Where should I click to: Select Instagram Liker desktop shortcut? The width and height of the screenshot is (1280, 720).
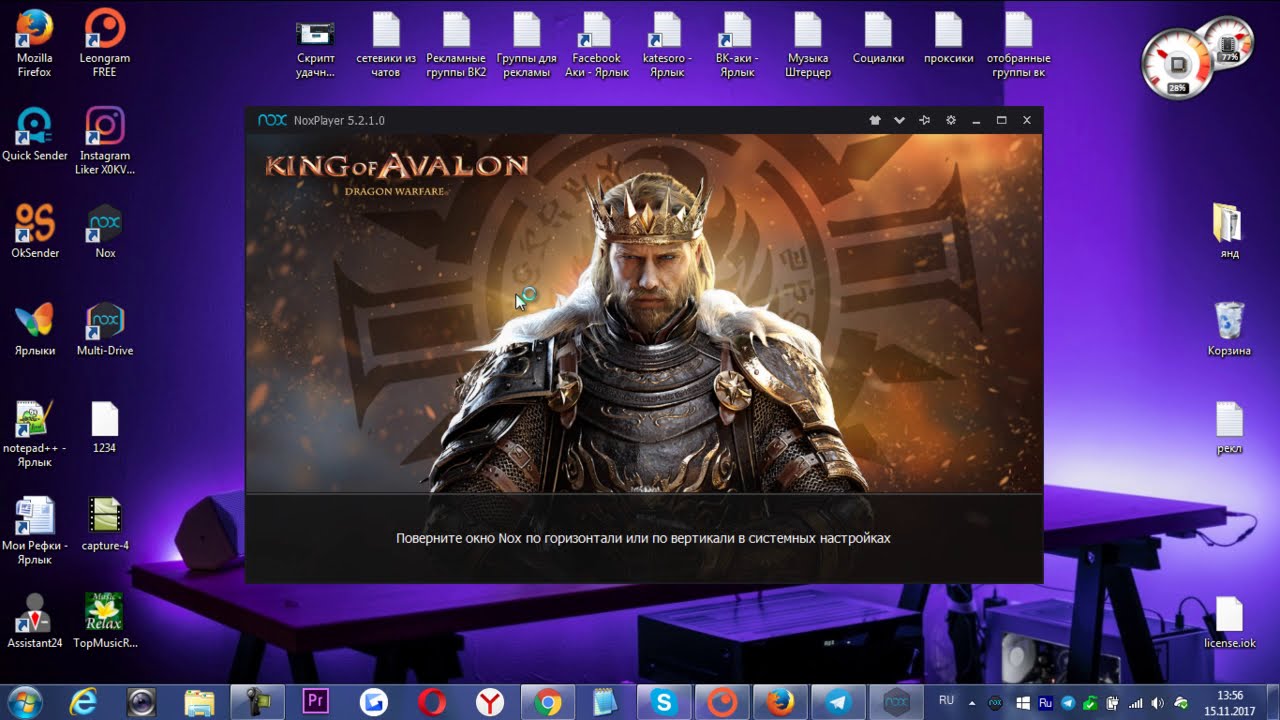coord(105,141)
